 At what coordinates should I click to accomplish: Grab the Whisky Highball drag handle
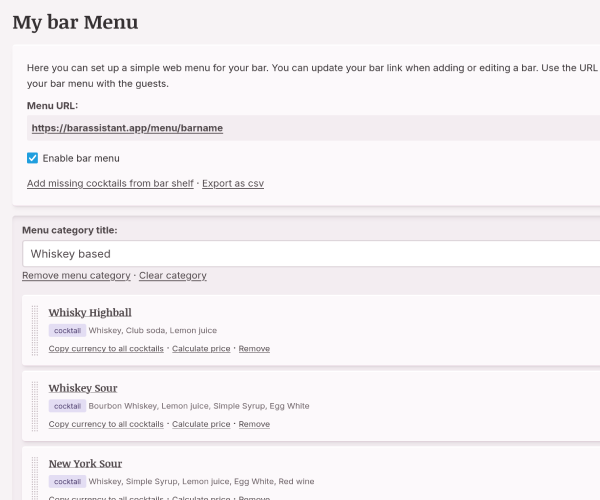click(35, 330)
